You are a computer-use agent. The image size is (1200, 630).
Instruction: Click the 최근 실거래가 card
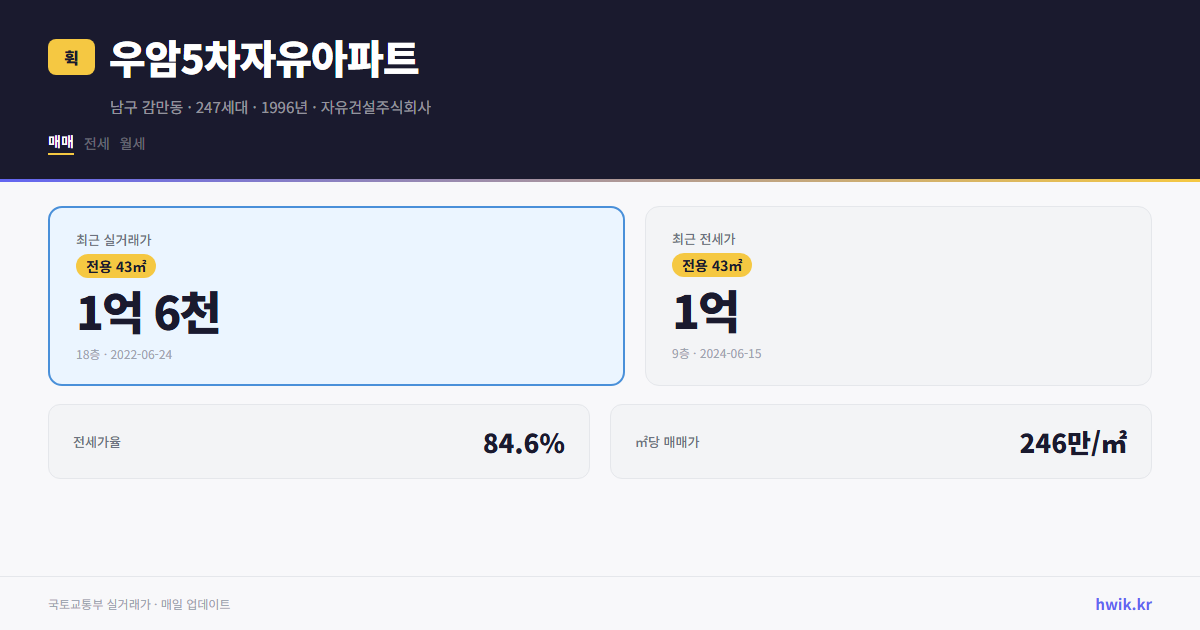335,295
